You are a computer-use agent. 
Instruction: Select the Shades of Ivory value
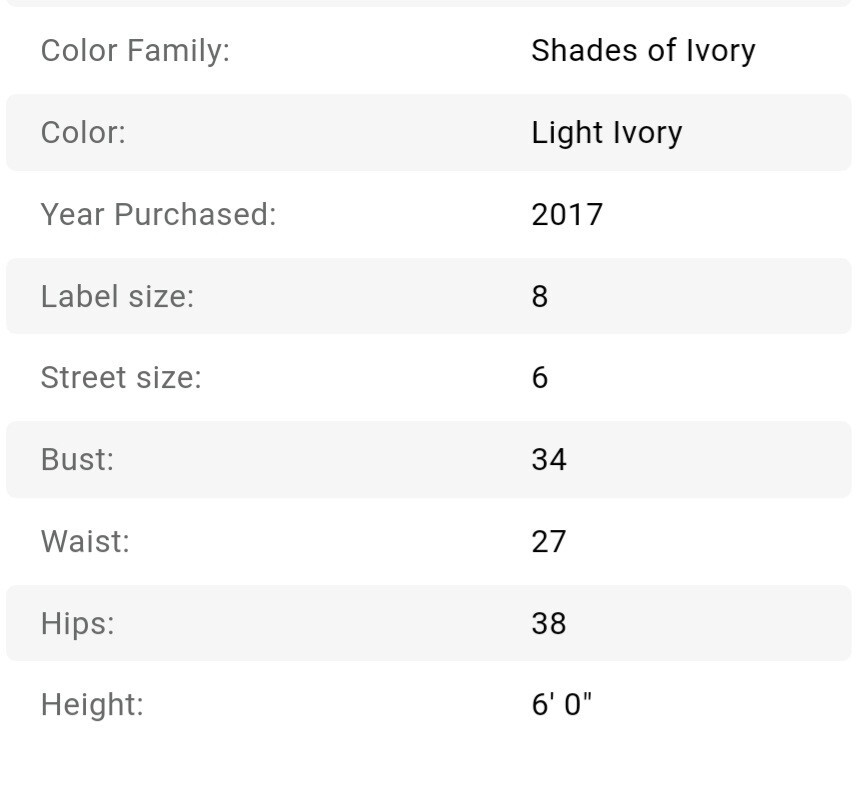pyautogui.click(x=643, y=51)
